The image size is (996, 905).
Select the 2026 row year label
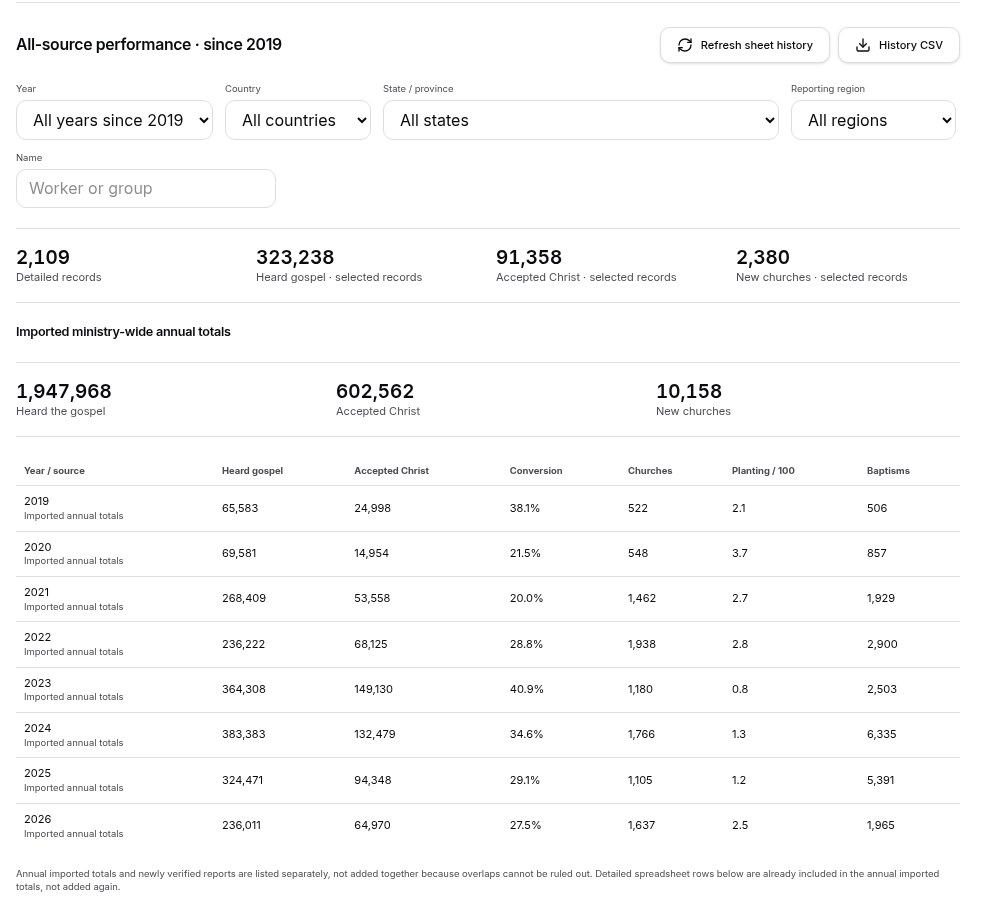point(37,819)
